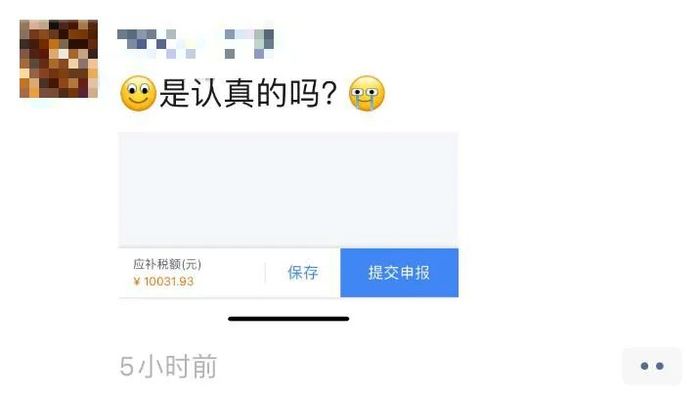The image size is (700, 400).
Task: Select the 应补税额(元) label
Action: [x=167, y=264]
